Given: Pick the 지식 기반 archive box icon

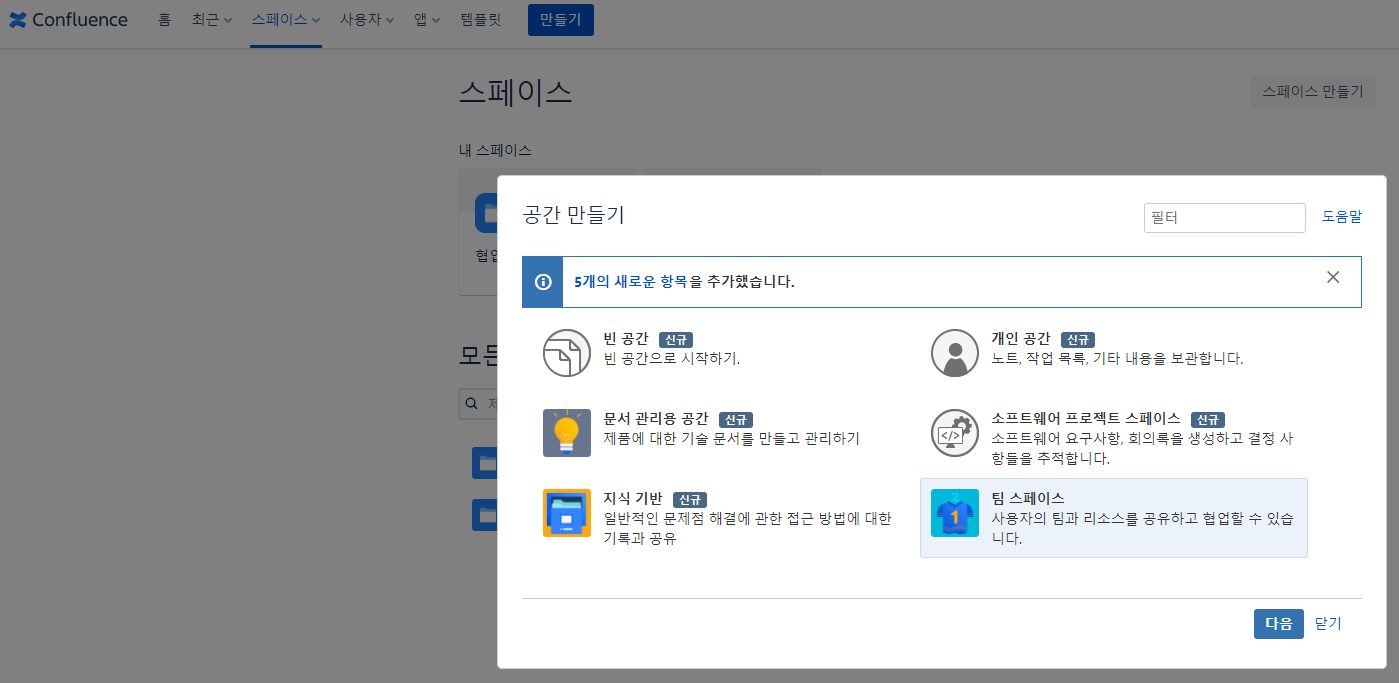Looking at the screenshot, I should tap(567, 513).
